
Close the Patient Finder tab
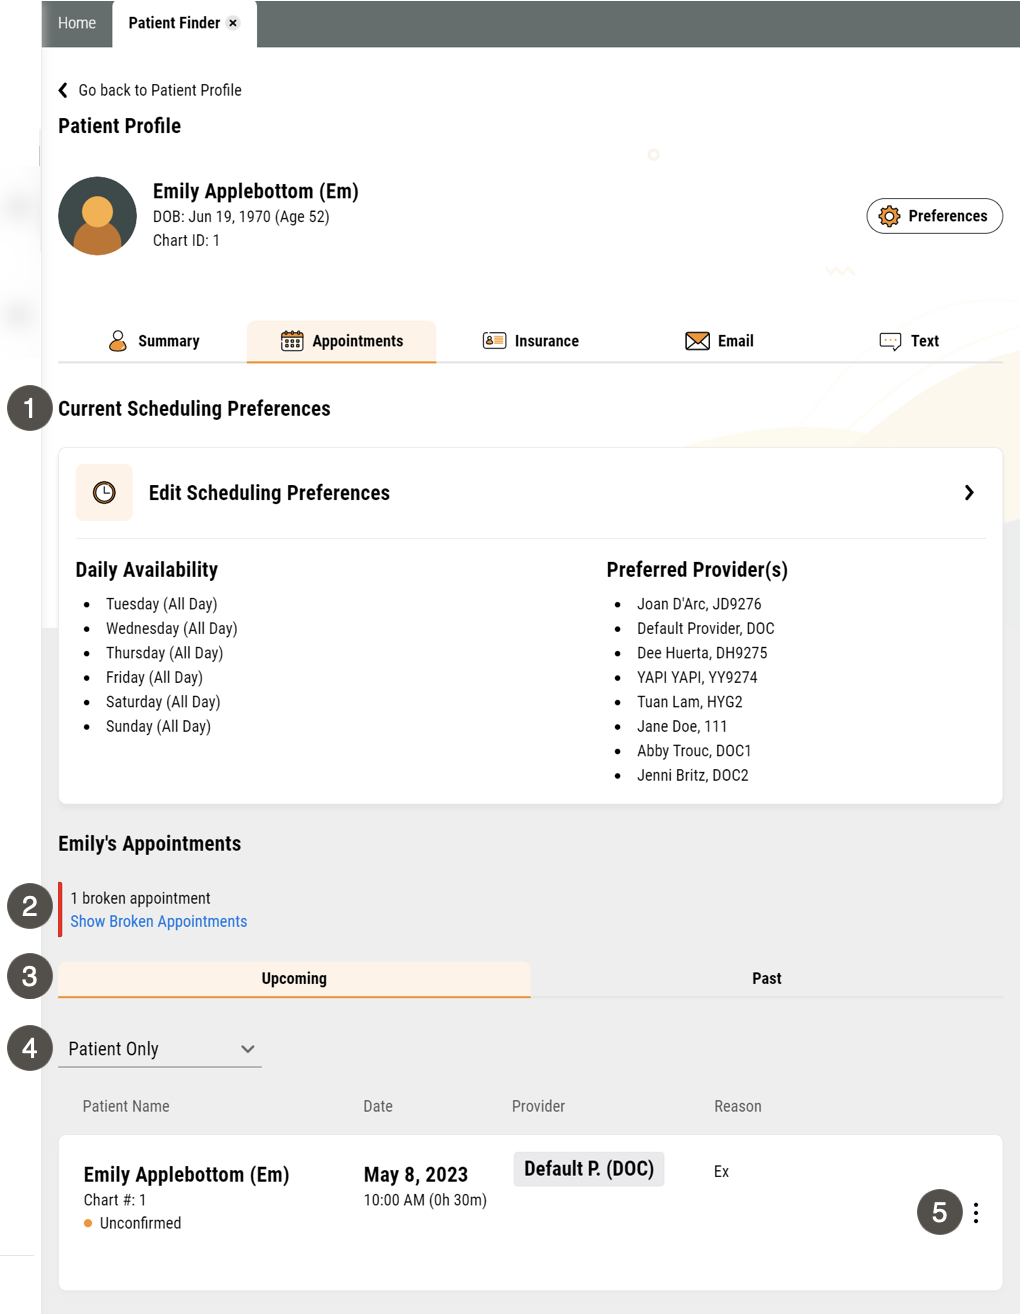[x=233, y=23]
